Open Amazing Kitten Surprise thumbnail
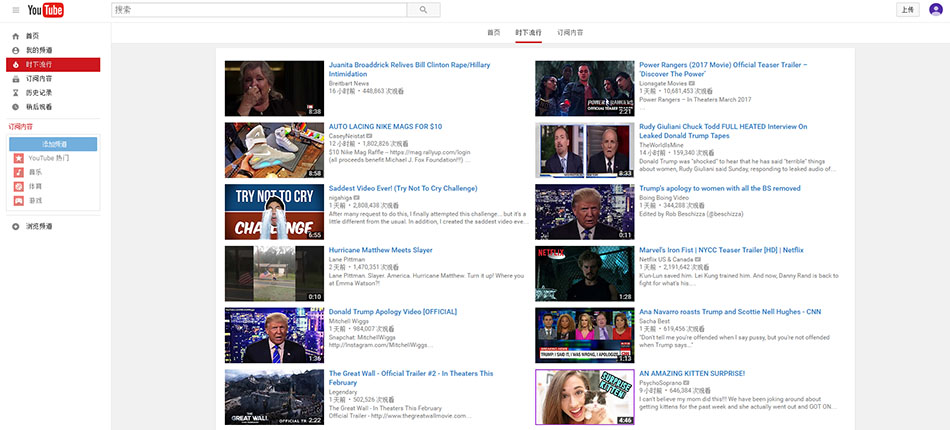Screen dimensions: 950x430 click(x=585, y=397)
